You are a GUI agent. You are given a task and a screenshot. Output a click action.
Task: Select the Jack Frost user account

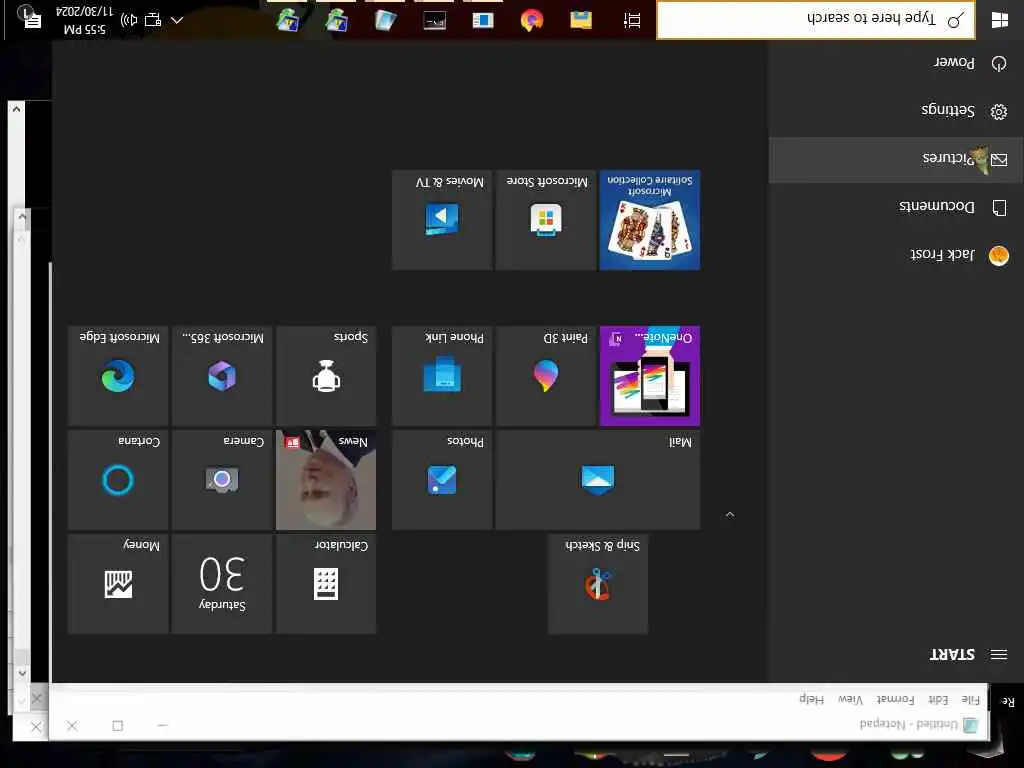[896, 255]
